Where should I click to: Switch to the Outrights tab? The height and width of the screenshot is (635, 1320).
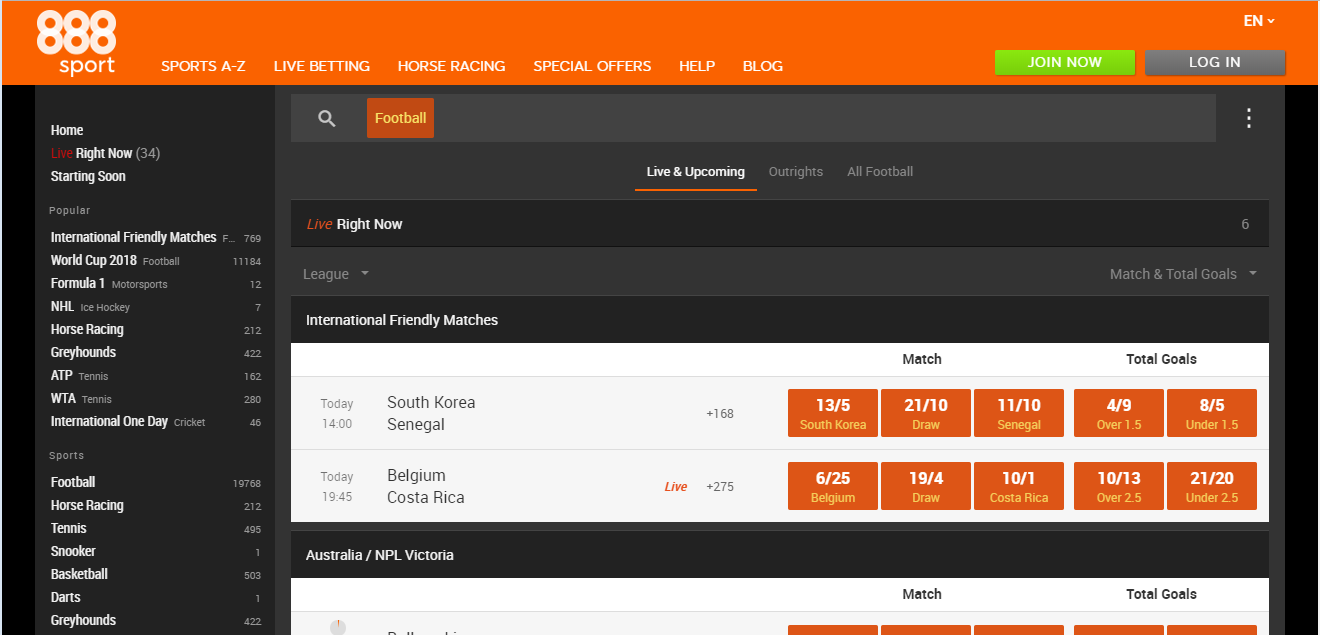click(796, 172)
